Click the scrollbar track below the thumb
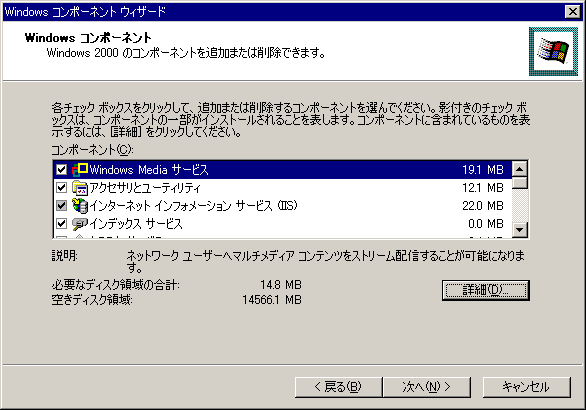This screenshot has height=410, width=586. (519, 205)
